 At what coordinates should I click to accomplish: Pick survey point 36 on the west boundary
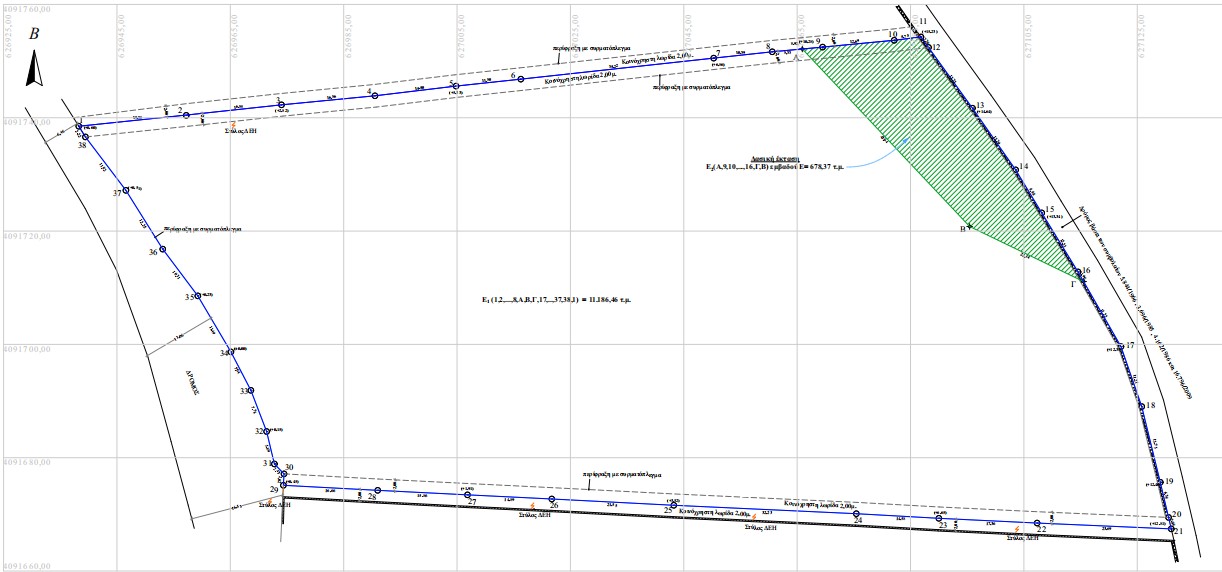click(x=162, y=249)
